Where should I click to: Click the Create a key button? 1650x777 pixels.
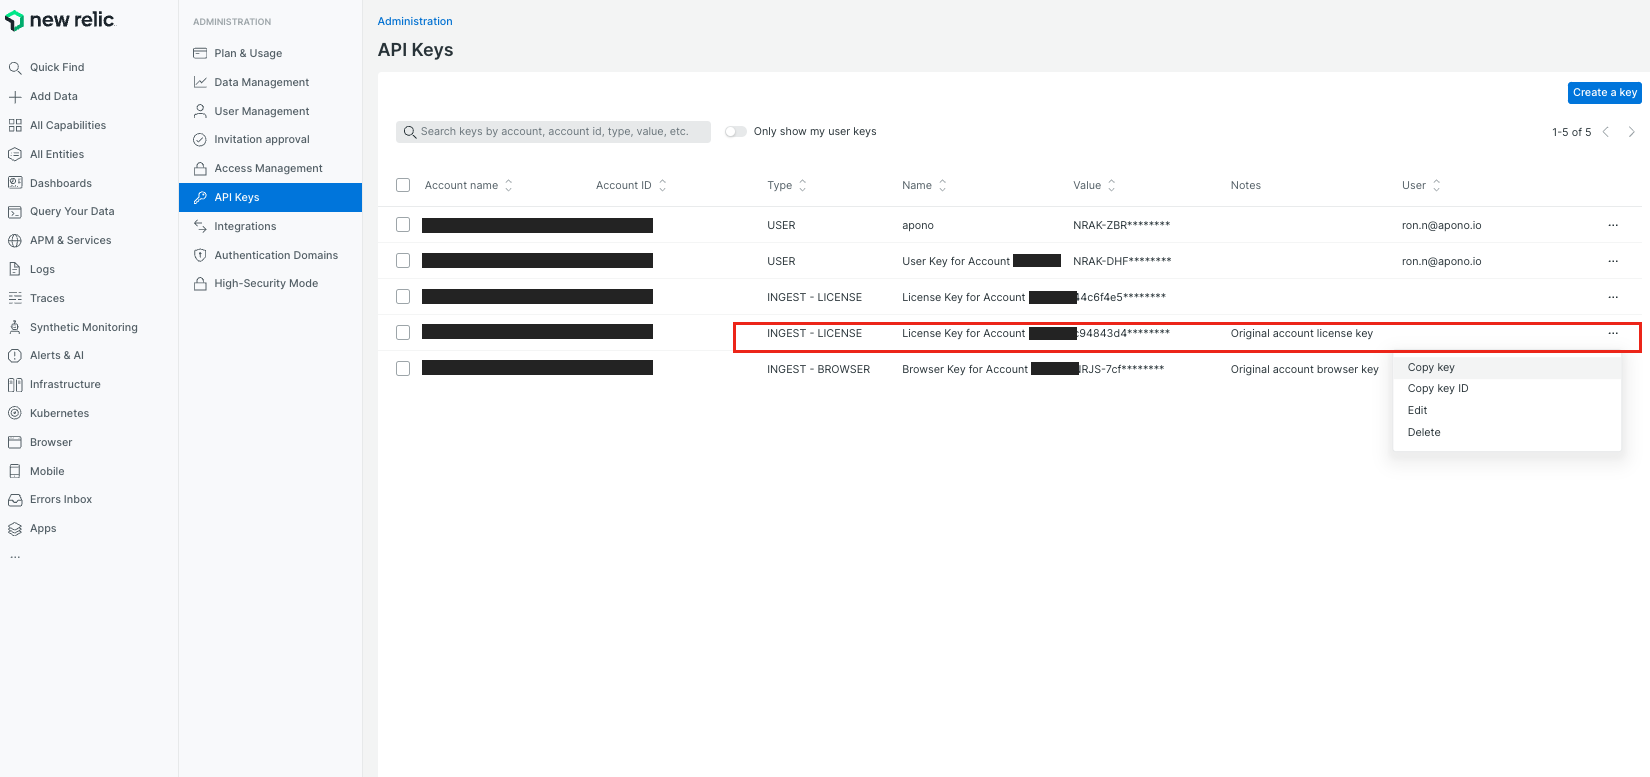pos(1604,93)
